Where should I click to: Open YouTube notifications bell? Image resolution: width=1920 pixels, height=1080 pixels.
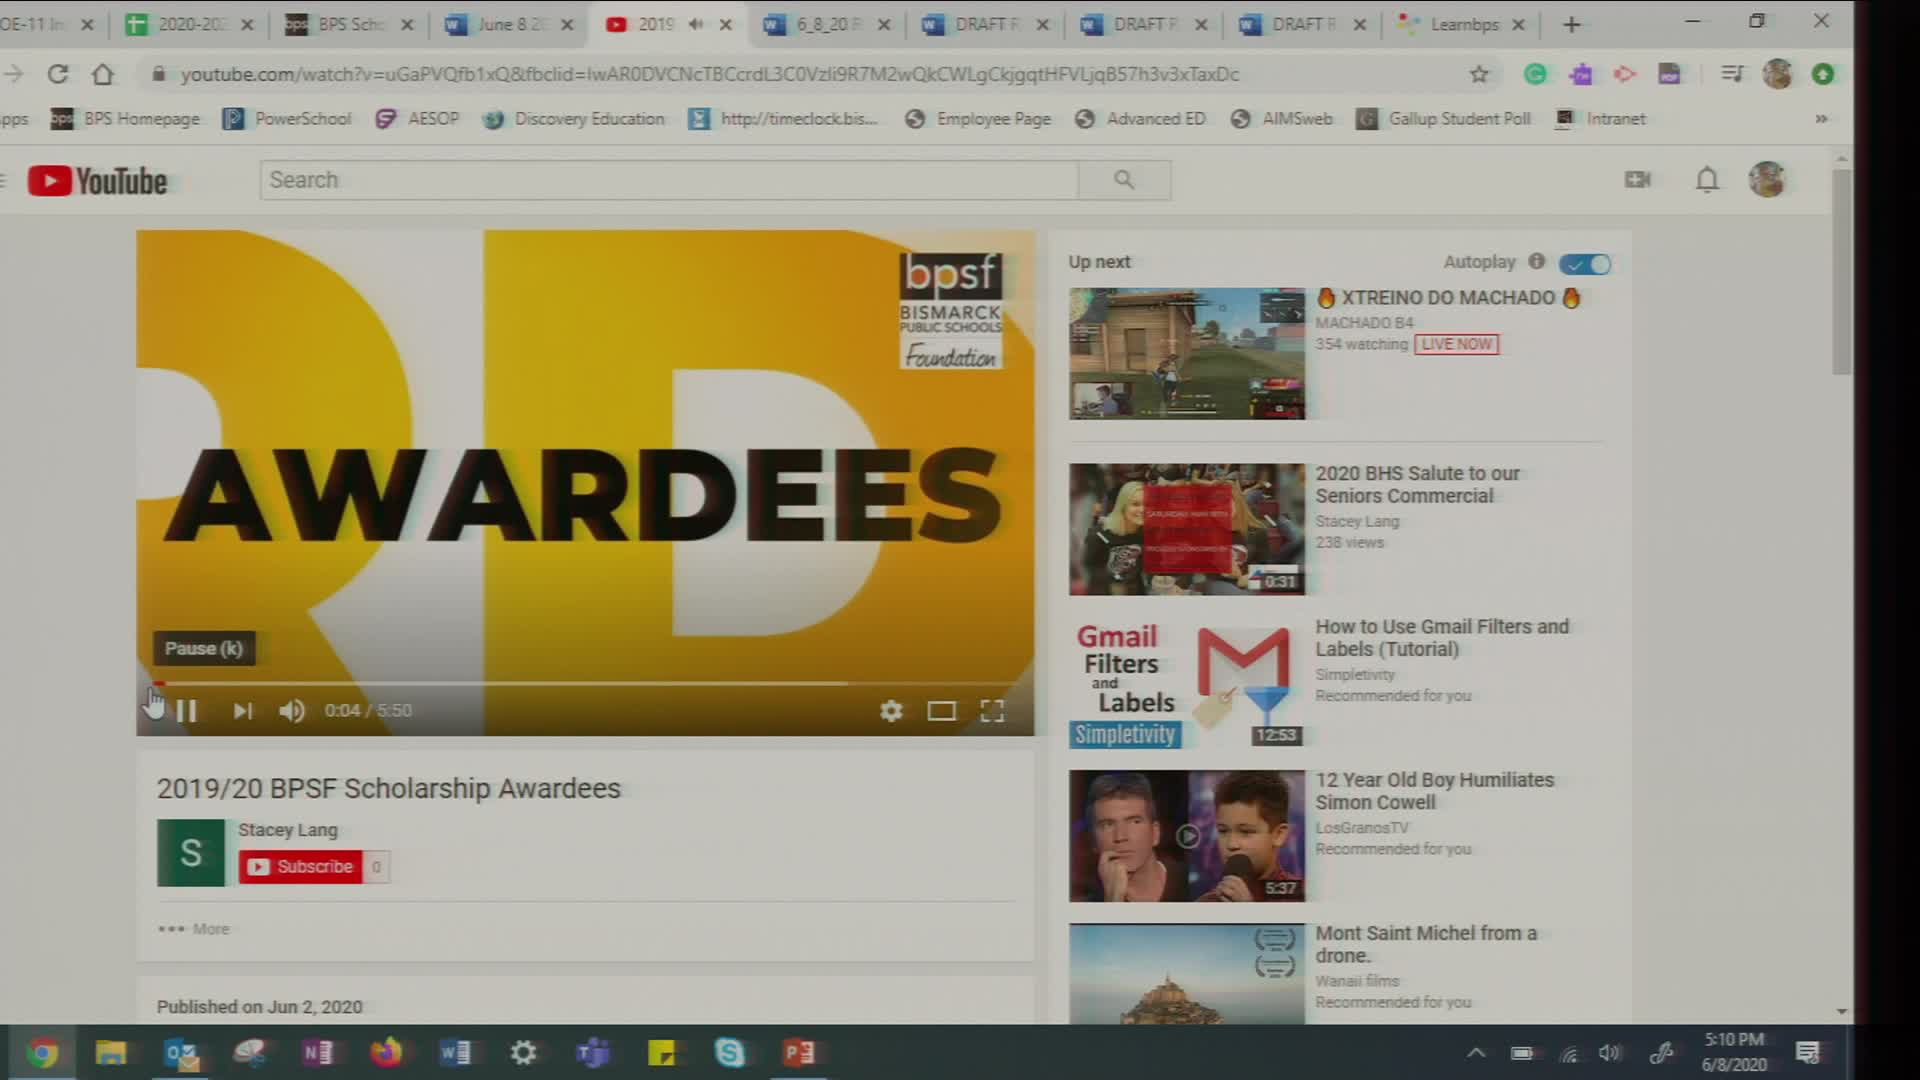click(x=1707, y=180)
